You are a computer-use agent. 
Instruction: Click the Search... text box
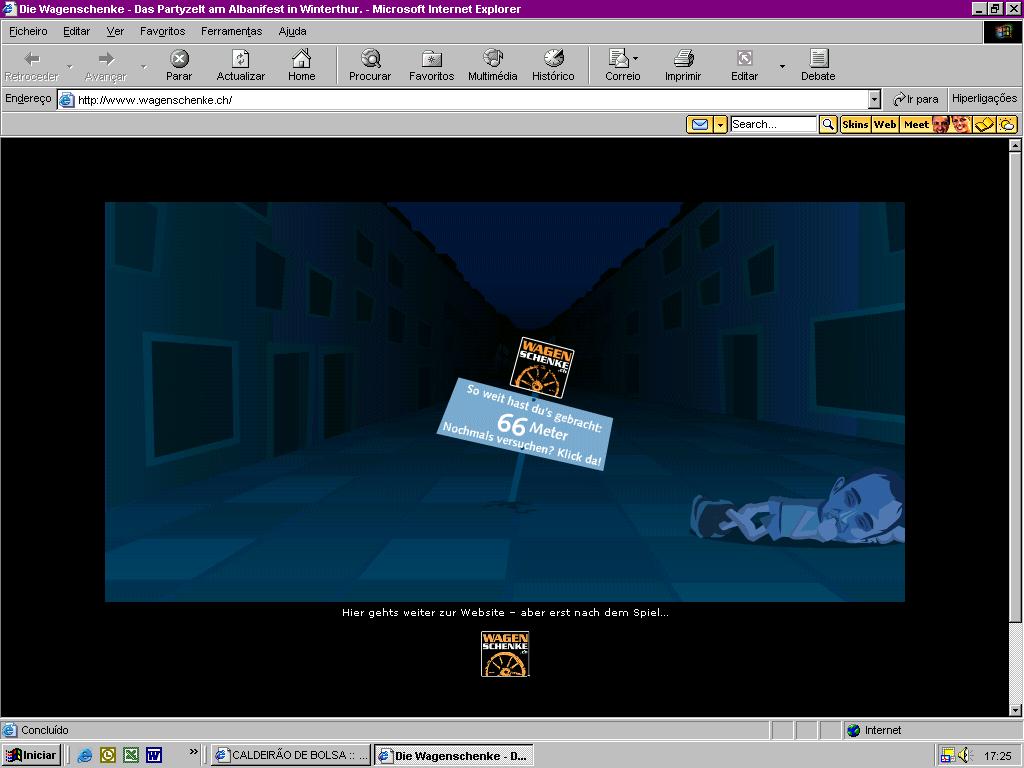point(773,124)
